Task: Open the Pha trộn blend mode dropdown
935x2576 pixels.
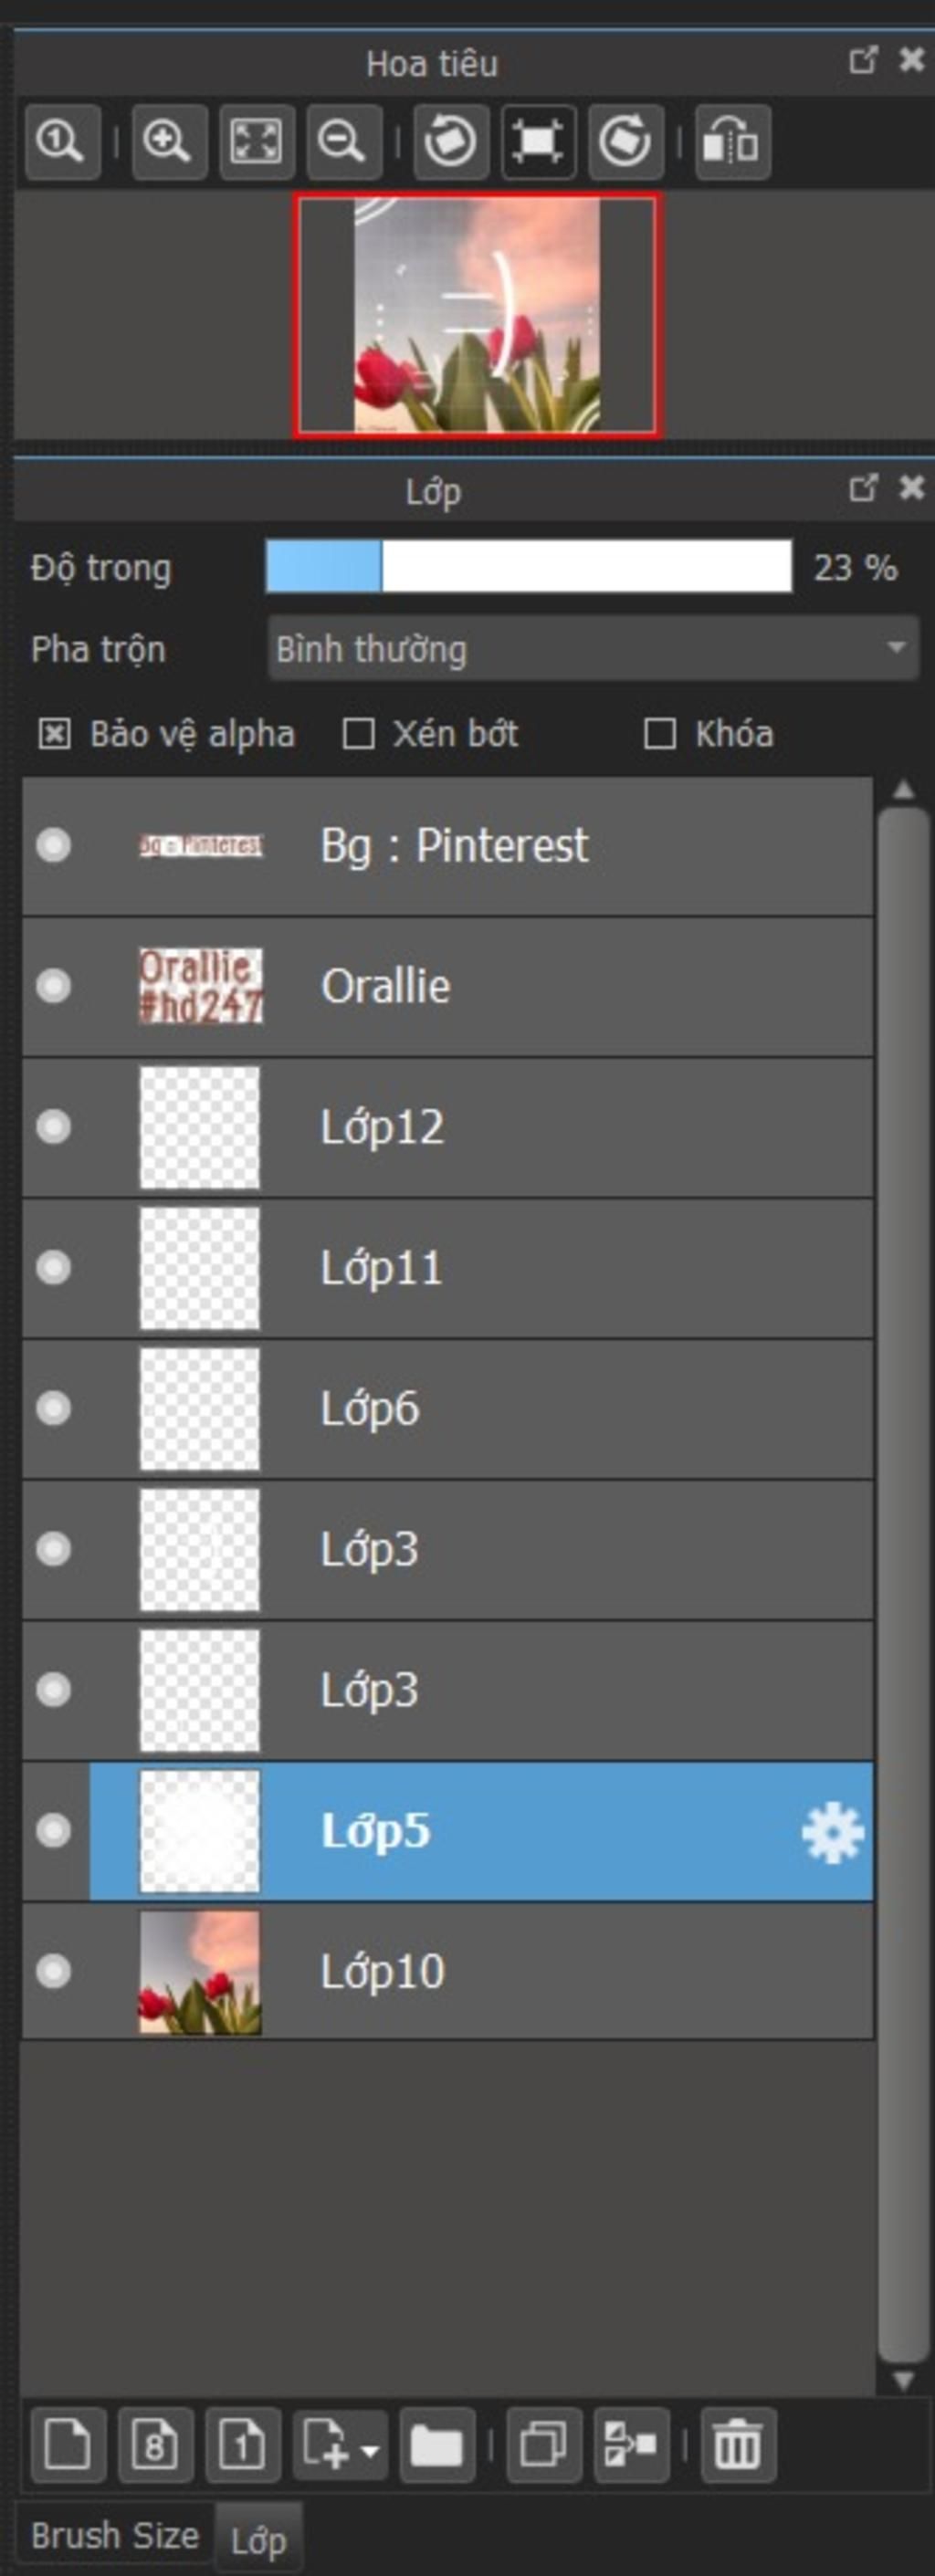Action: click(x=593, y=649)
